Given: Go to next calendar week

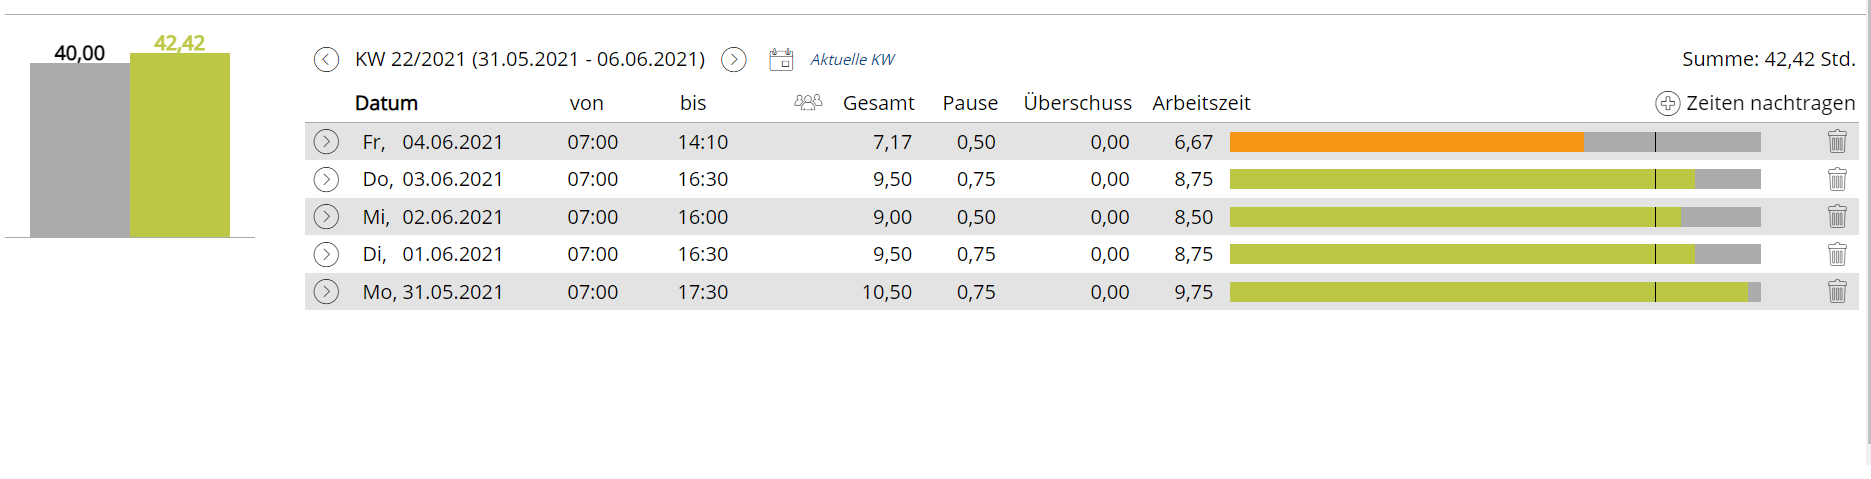Looking at the screenshot, I should (x=734, y=60).
